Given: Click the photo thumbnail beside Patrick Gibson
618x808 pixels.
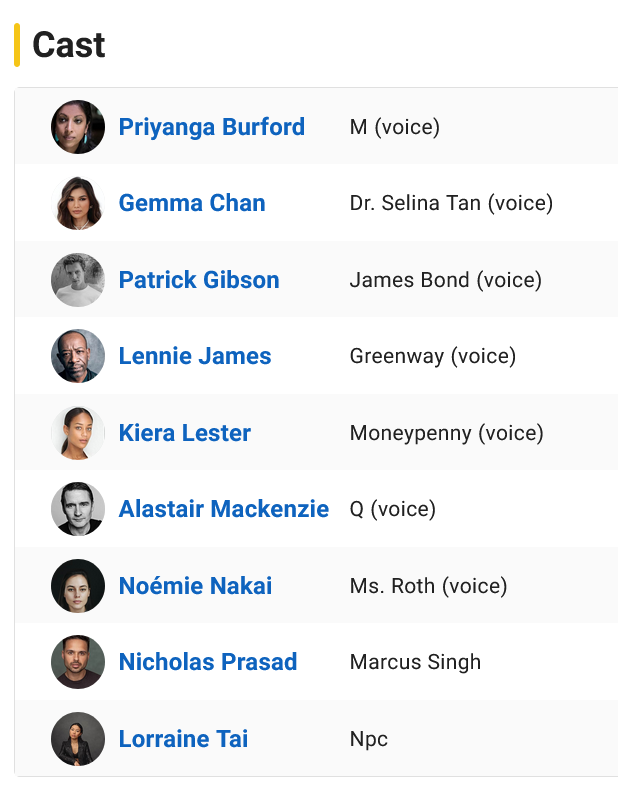Looking at the screenshot, I should point(78,280).
